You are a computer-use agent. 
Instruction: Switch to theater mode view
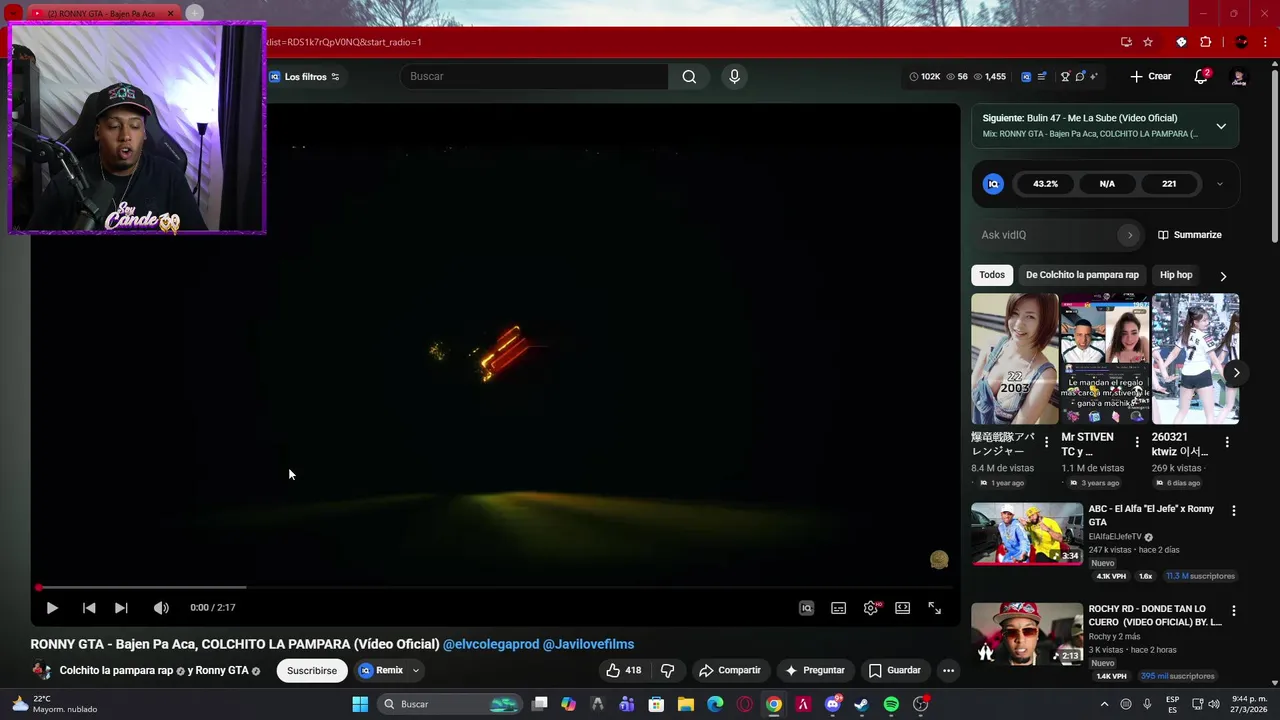[x=903, y=608]
